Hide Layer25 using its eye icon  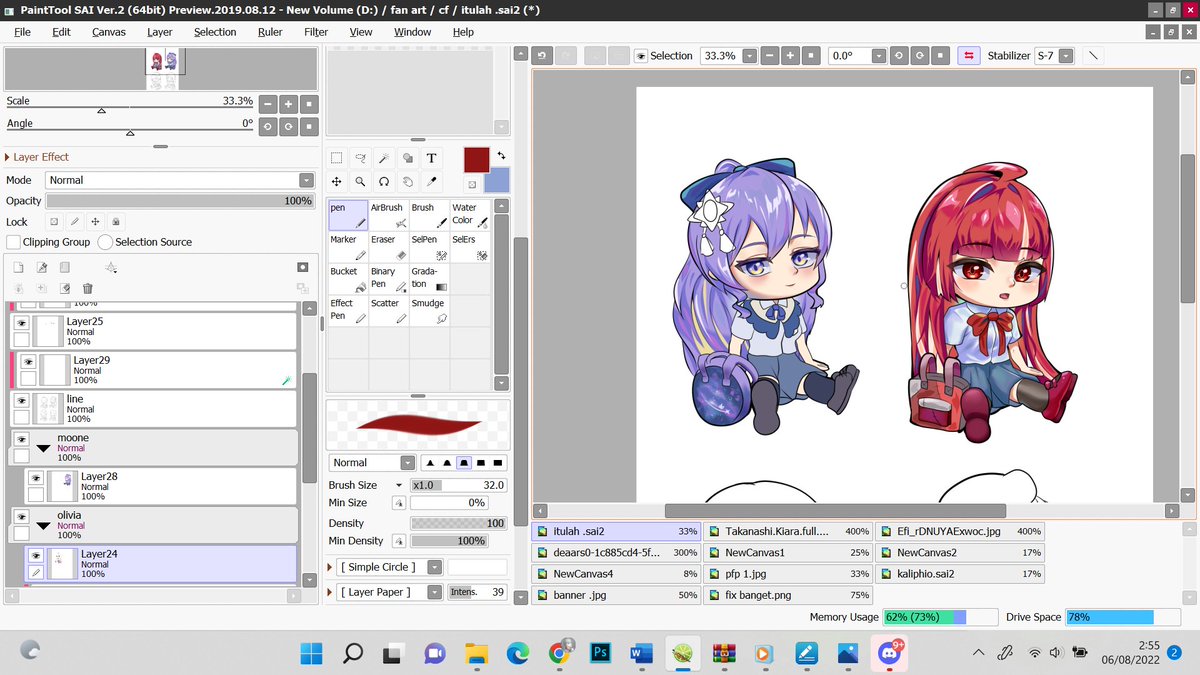tap(21, 323)
